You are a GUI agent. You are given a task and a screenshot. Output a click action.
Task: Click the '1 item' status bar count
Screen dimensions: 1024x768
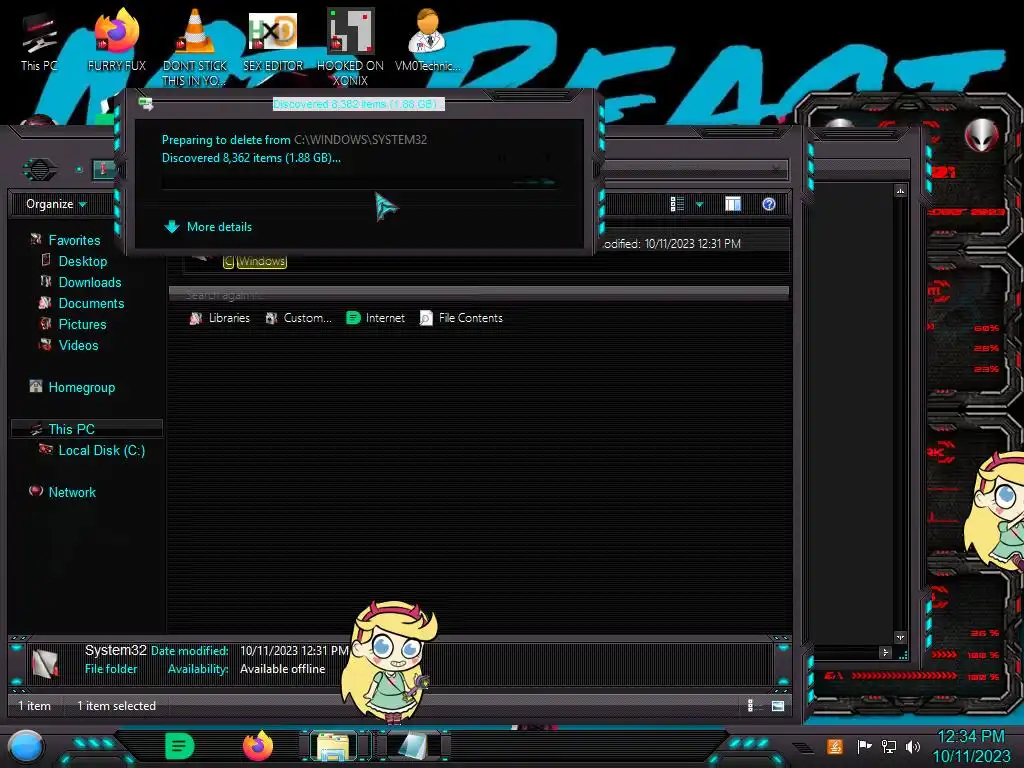click(35, 705)
